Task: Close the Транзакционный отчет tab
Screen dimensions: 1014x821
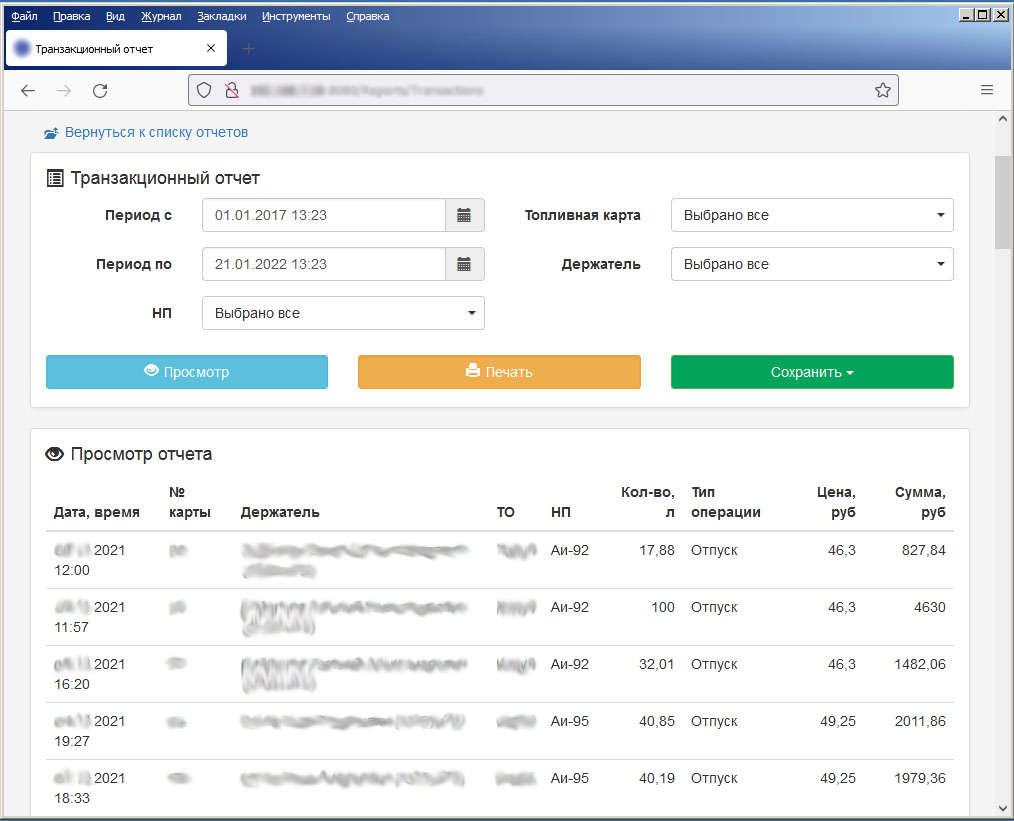Action: coord(211,48)
